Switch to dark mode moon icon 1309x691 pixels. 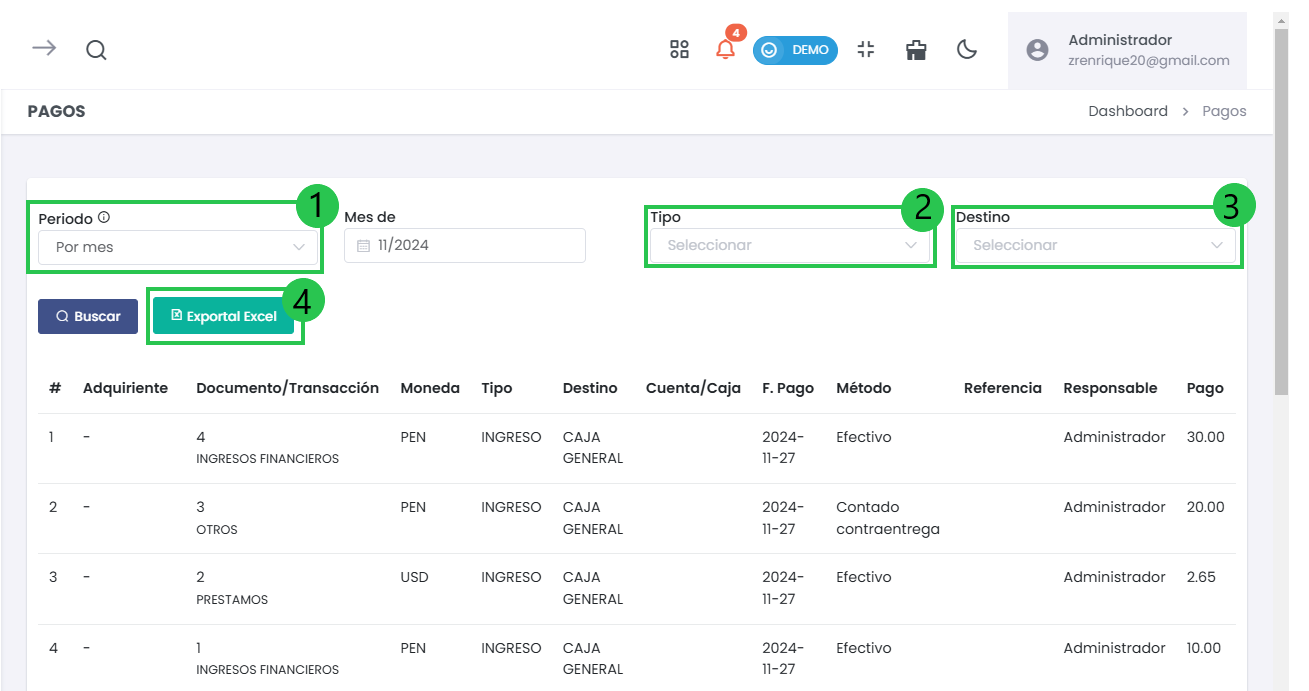point(967,50)
